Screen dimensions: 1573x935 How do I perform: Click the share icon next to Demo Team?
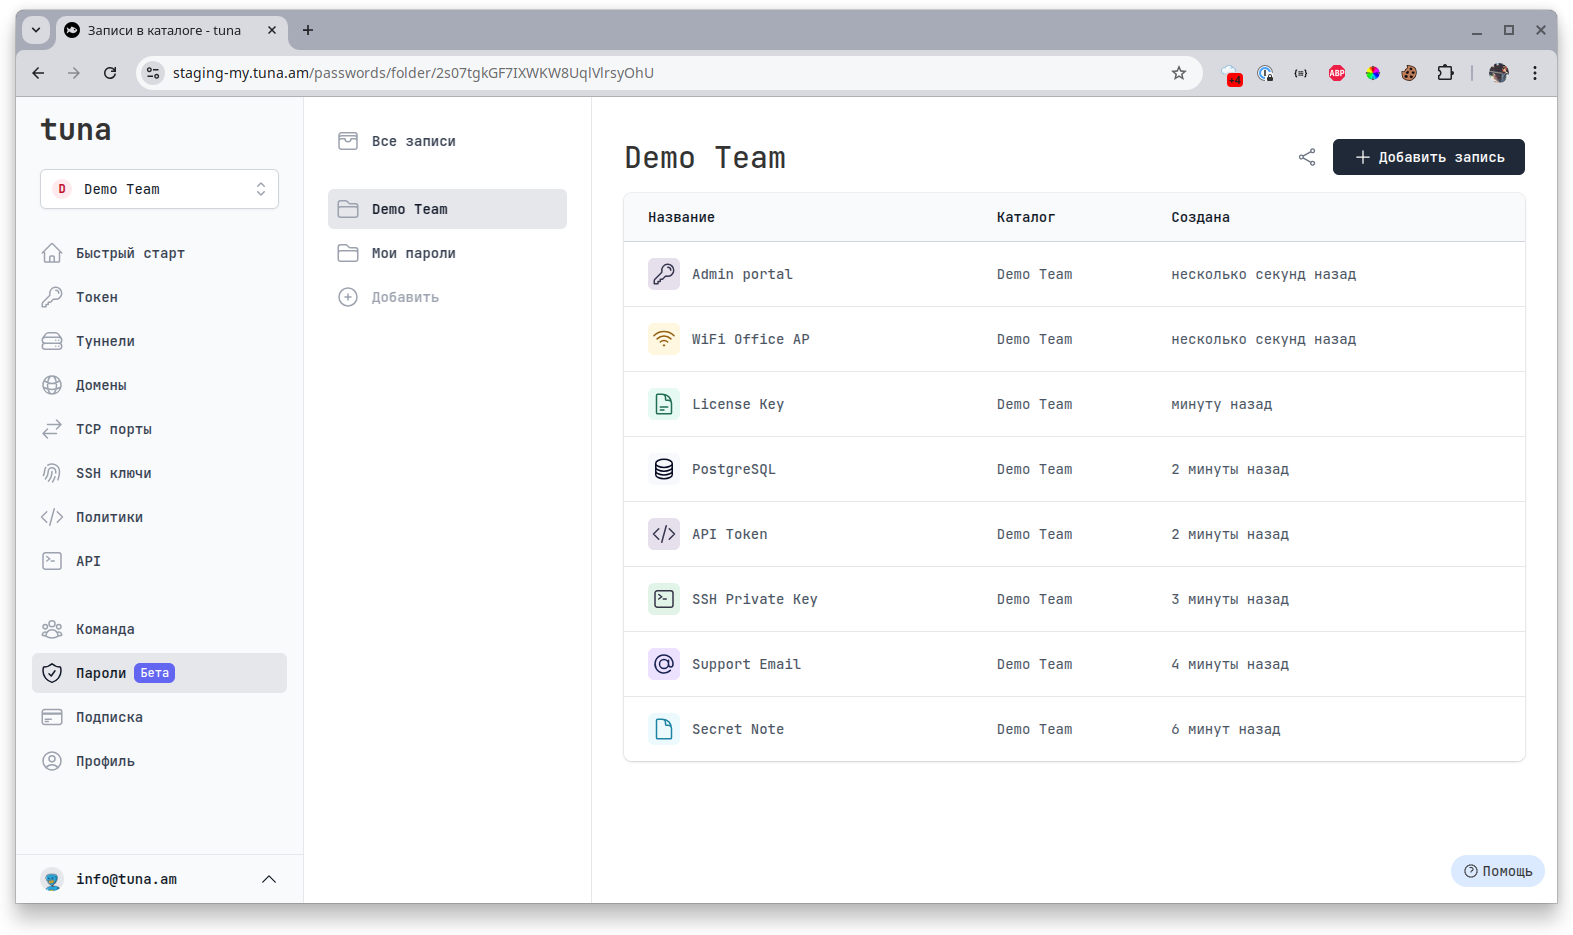1307,157
